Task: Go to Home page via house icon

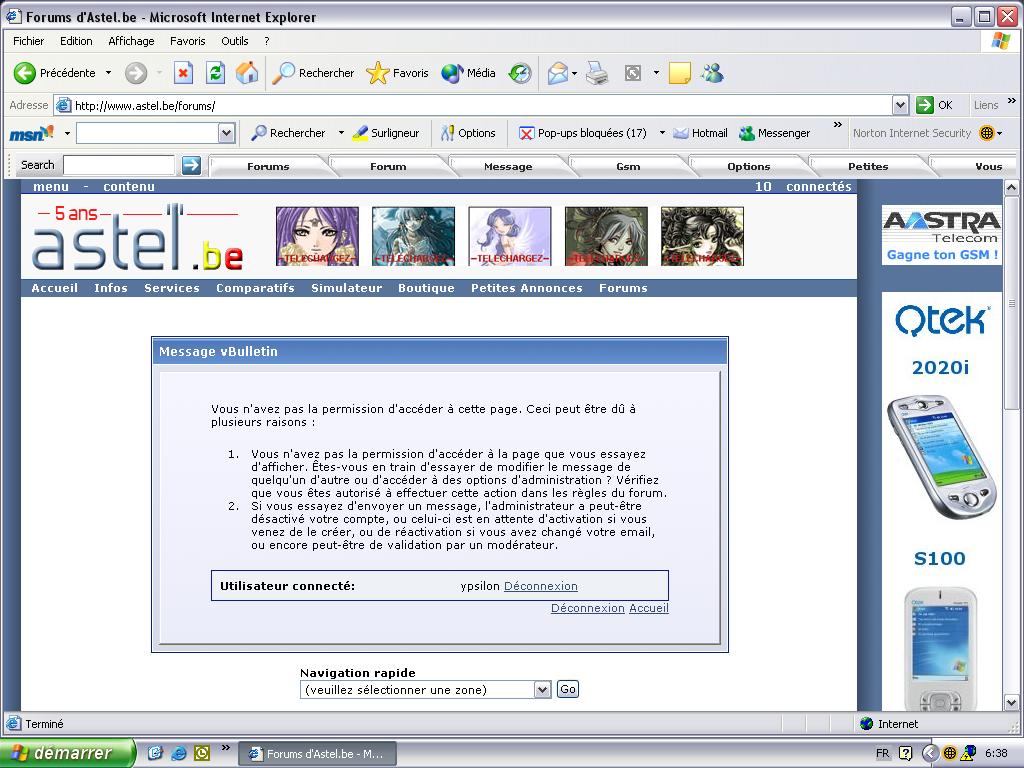Action: tap(246, 73)
